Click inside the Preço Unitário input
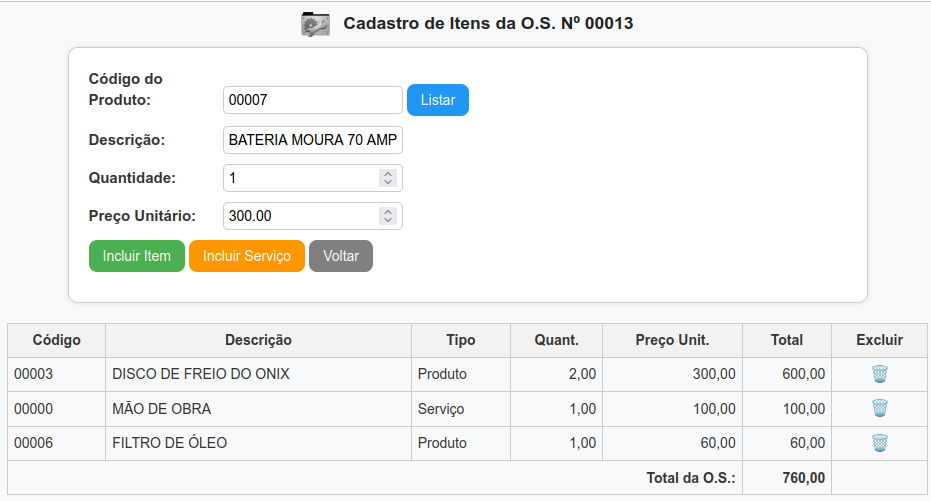931x501 pixels. coord(300,216)
